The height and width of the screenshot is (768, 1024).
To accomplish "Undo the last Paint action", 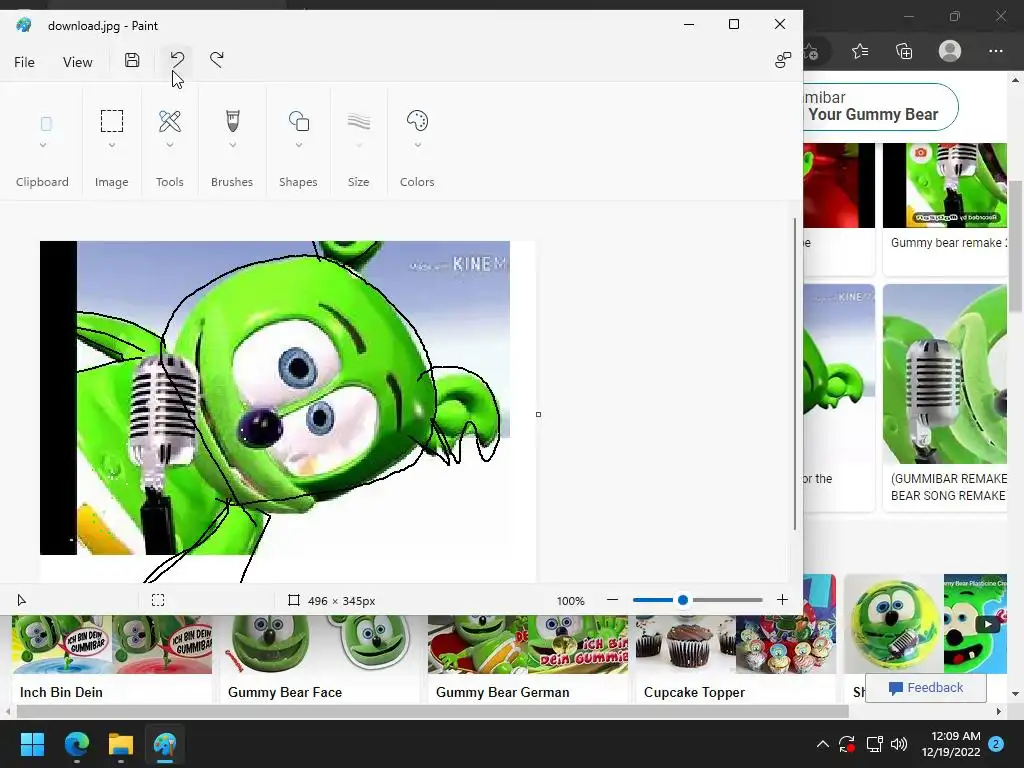I will tap(177, 61).
